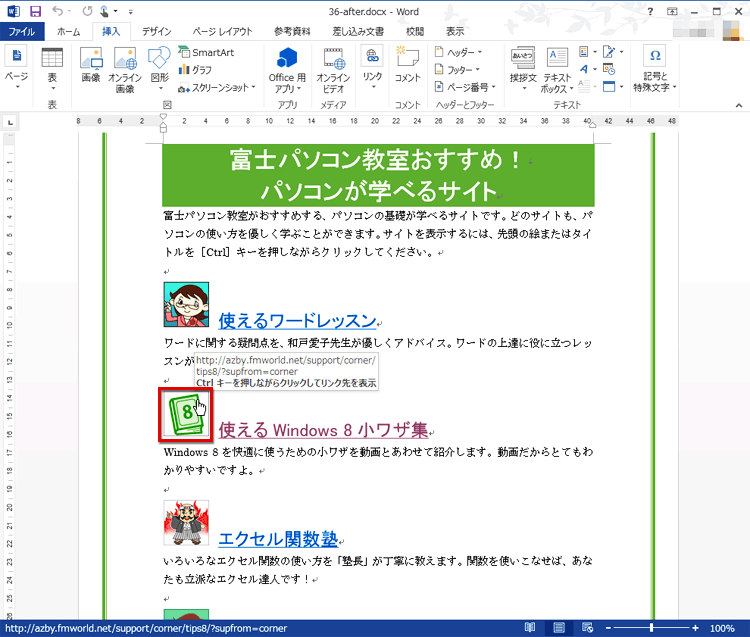This screenshot has width=750, height=637.
Task: Open the リンク links menu
Action: click(372, 68)
